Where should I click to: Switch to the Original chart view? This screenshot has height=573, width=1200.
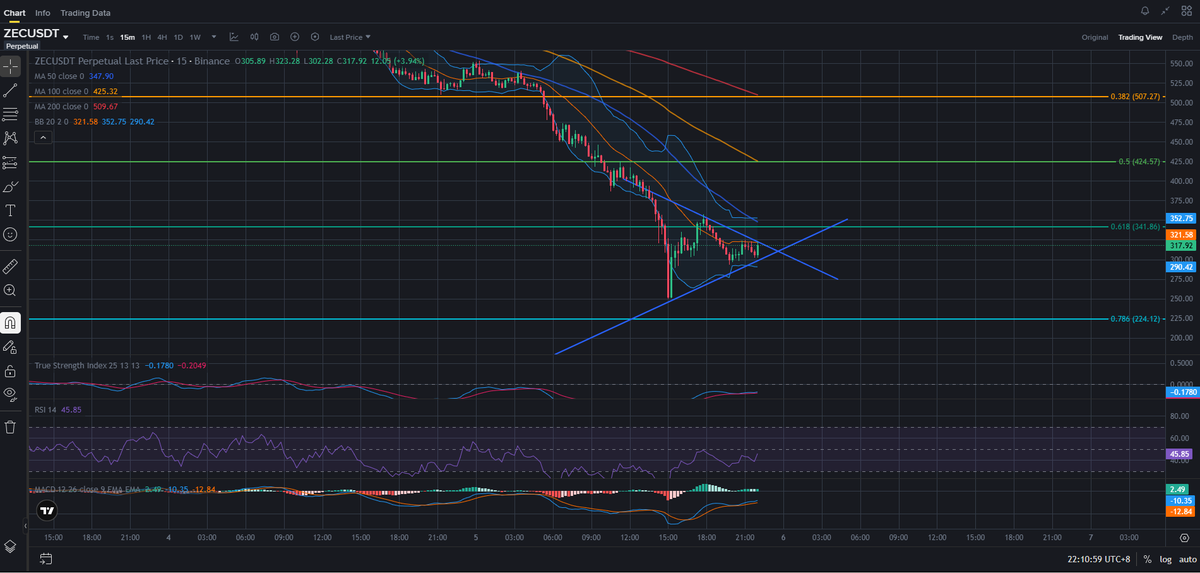pos(1095,37)
